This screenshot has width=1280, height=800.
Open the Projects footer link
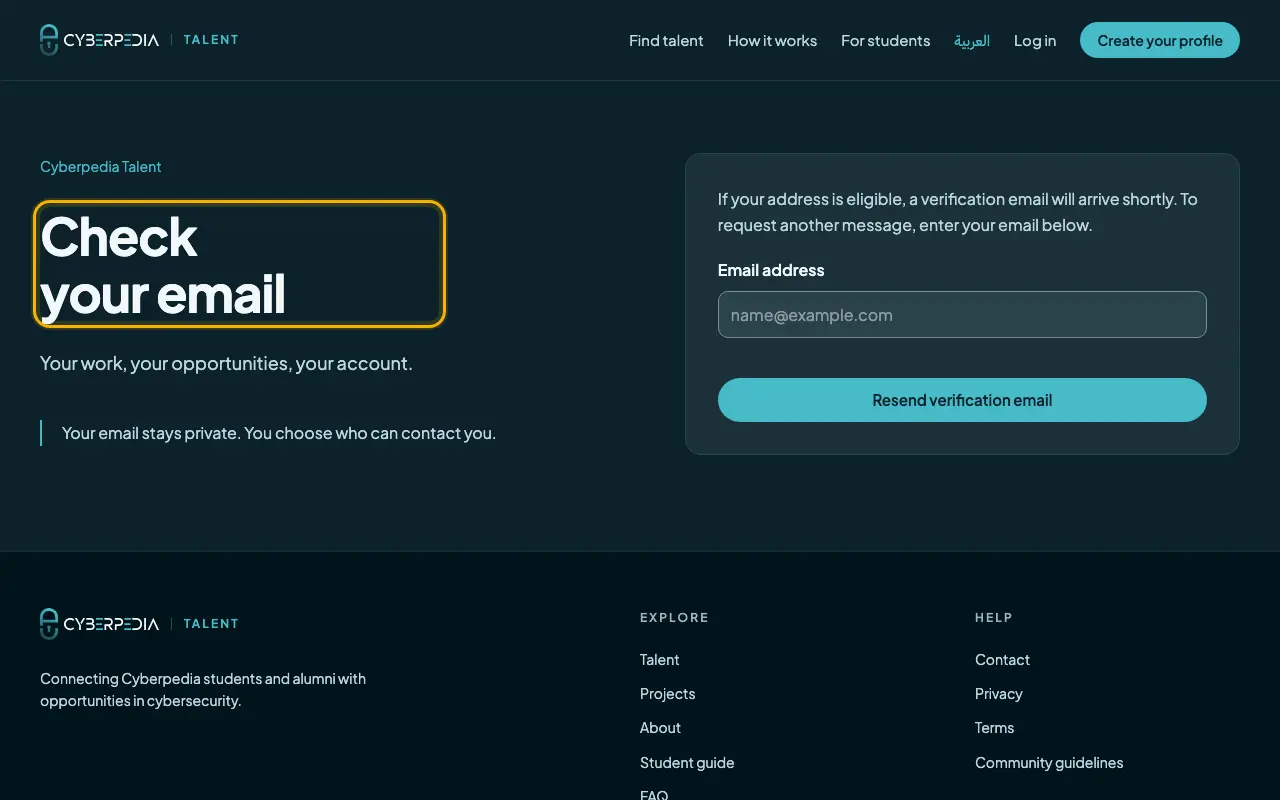click(668, 694)
